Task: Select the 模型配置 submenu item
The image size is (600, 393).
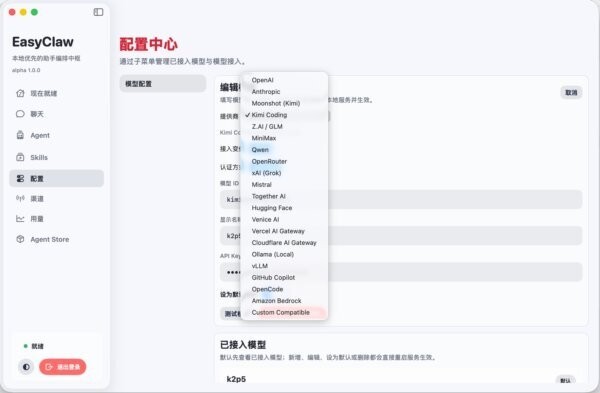Action: tap(163, 84)
